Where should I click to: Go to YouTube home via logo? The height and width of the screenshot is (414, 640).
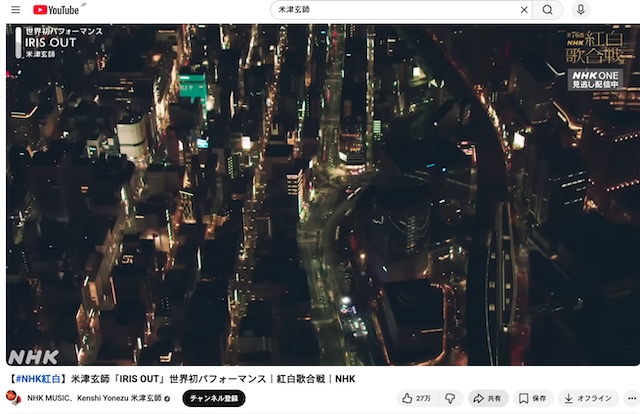click(56, 10)
